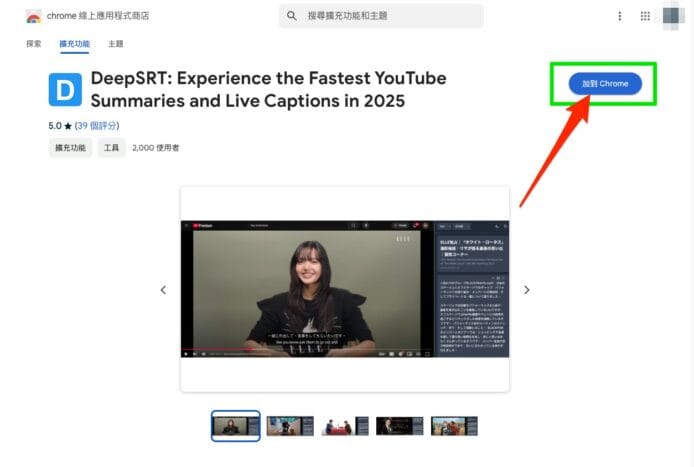Click the search magnifier icon

tap(292, 16)
